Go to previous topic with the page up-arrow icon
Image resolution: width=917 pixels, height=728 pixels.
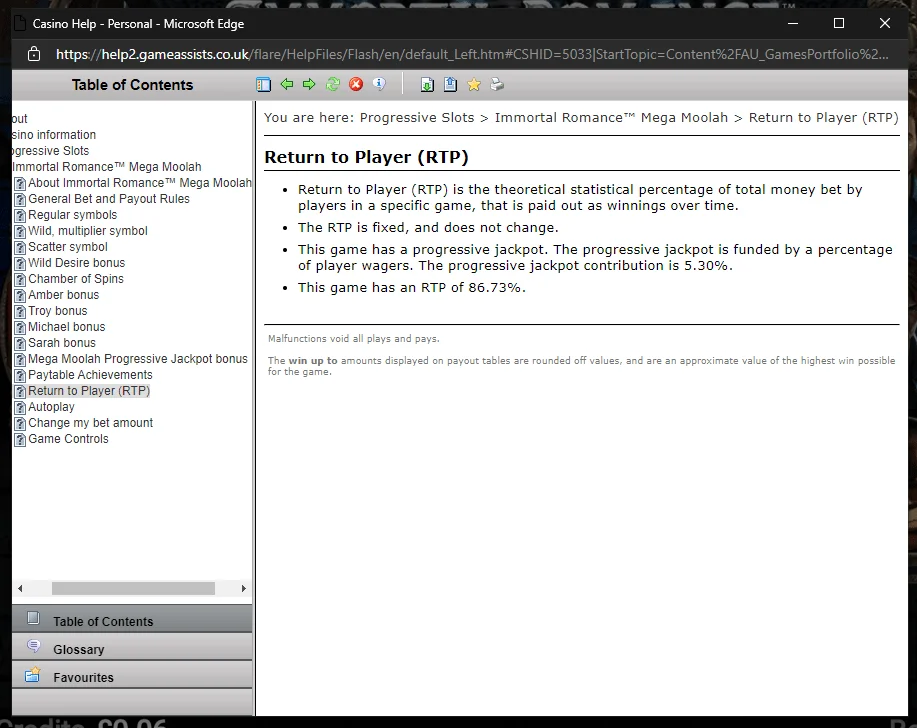[450, 85]
